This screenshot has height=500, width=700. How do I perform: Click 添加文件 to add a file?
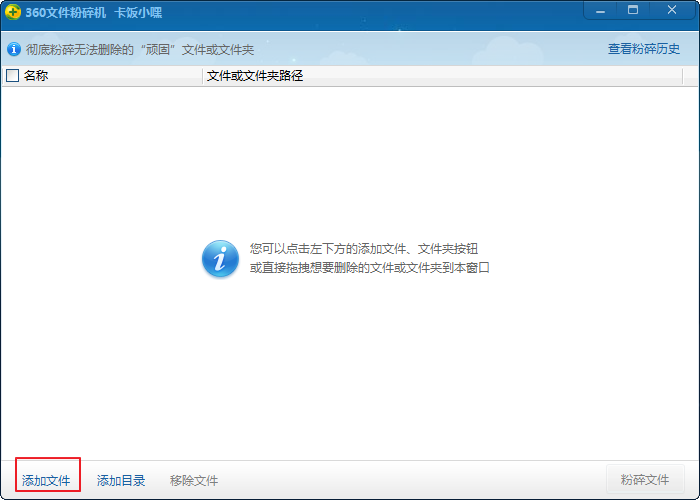tap(46, 481)
